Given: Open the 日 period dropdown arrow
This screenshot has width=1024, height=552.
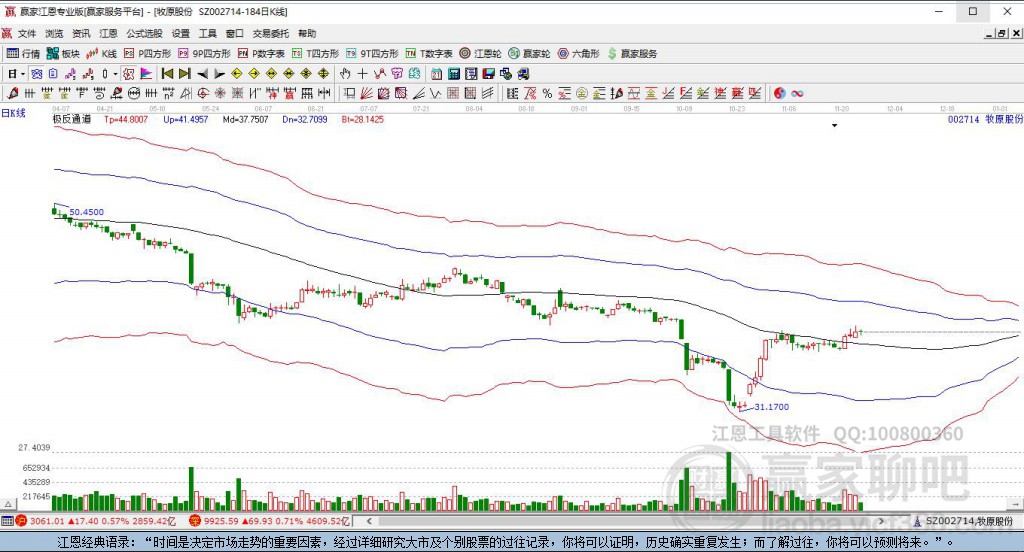Looking at the screenshot, I should click(22, 74).
